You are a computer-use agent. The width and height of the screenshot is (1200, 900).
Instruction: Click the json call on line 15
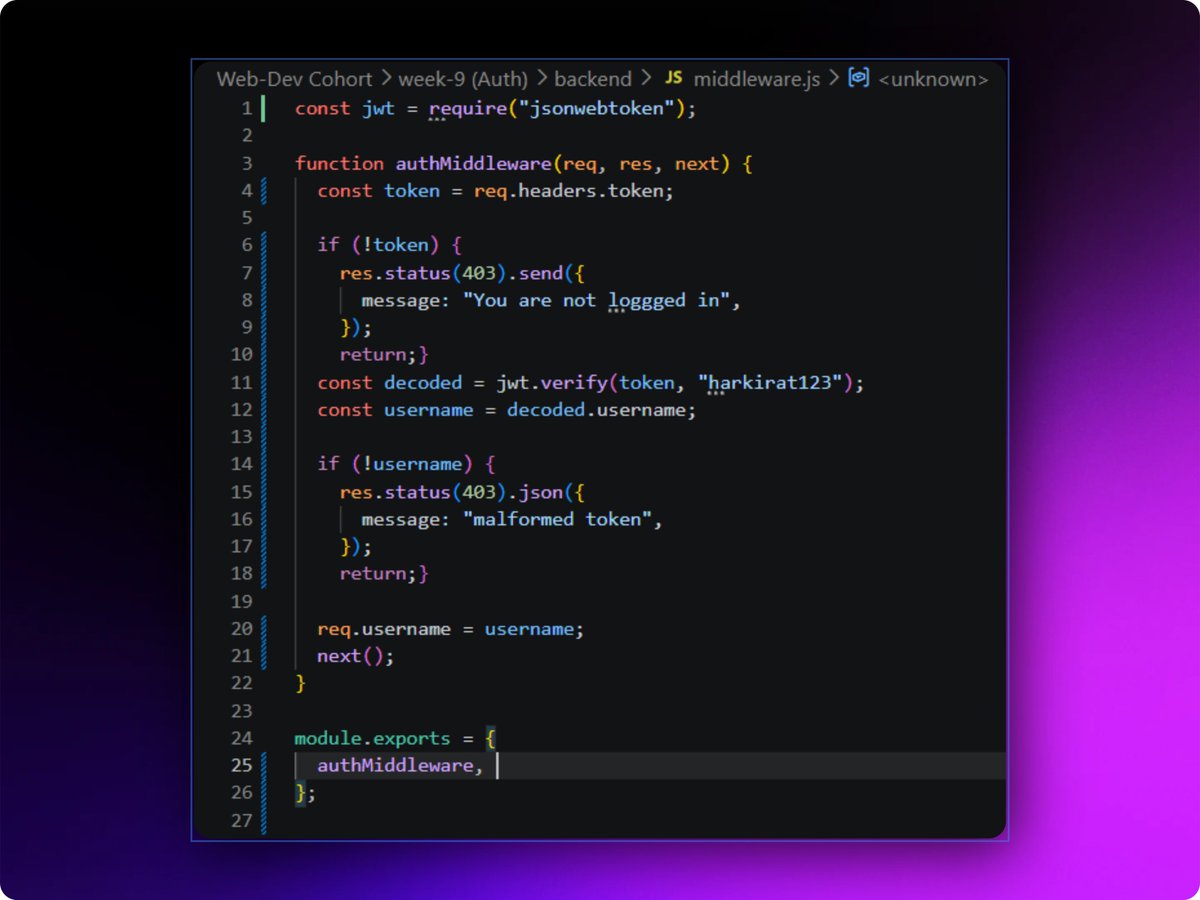(540, 492)
